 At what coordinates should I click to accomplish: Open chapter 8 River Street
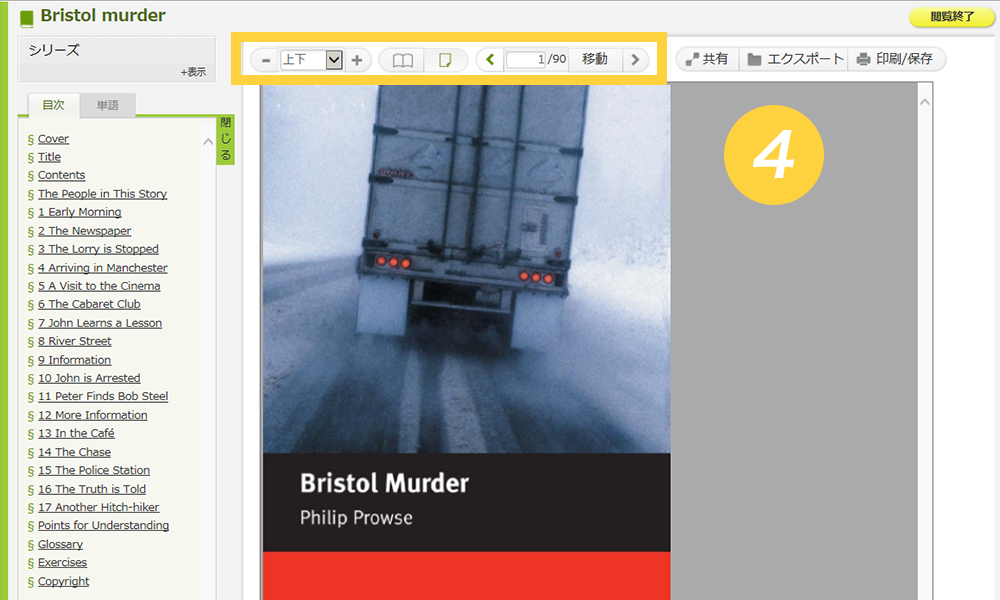[x=75, y=342]
